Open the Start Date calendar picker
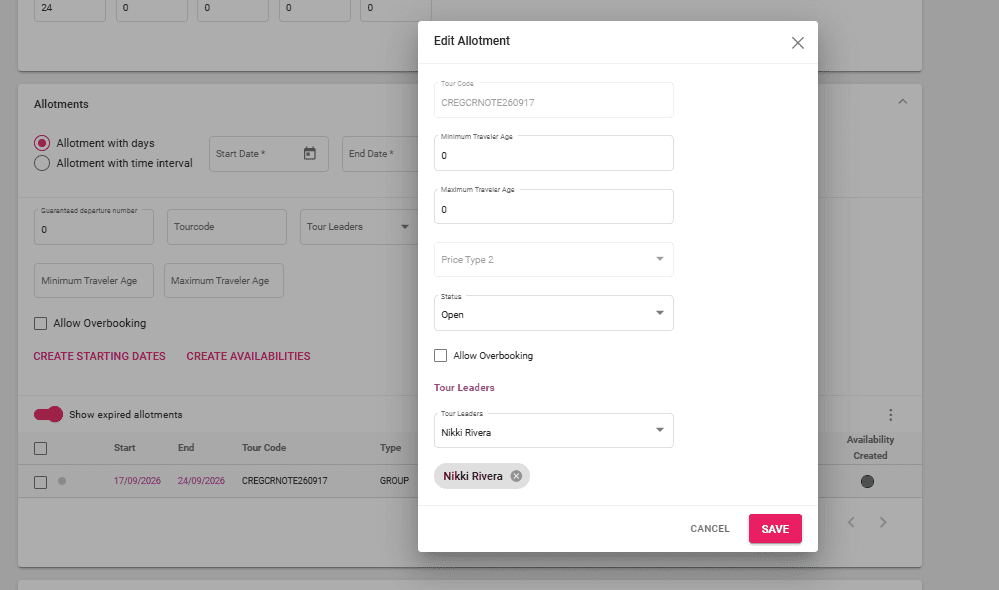 click(309, 153)
